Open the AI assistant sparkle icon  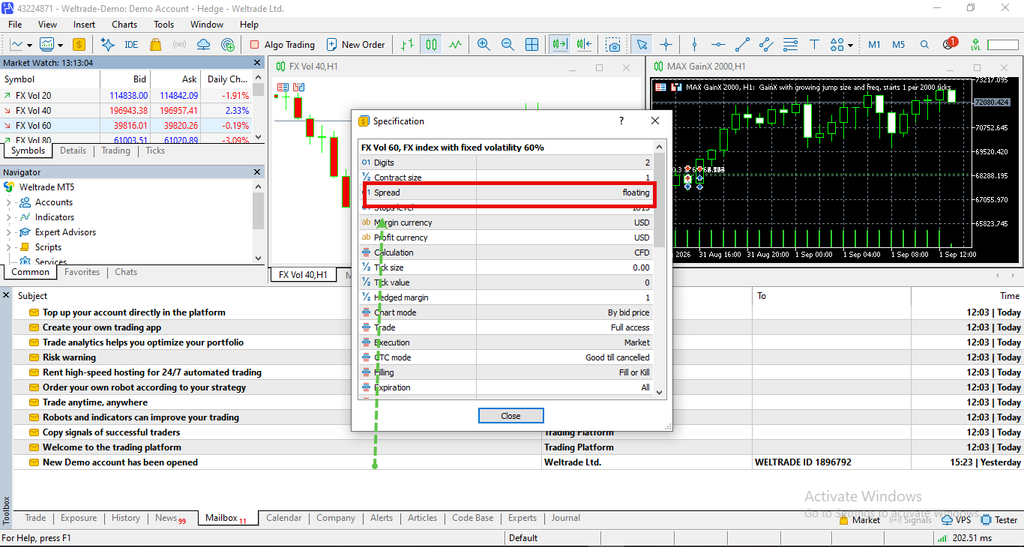coord(107,44)
